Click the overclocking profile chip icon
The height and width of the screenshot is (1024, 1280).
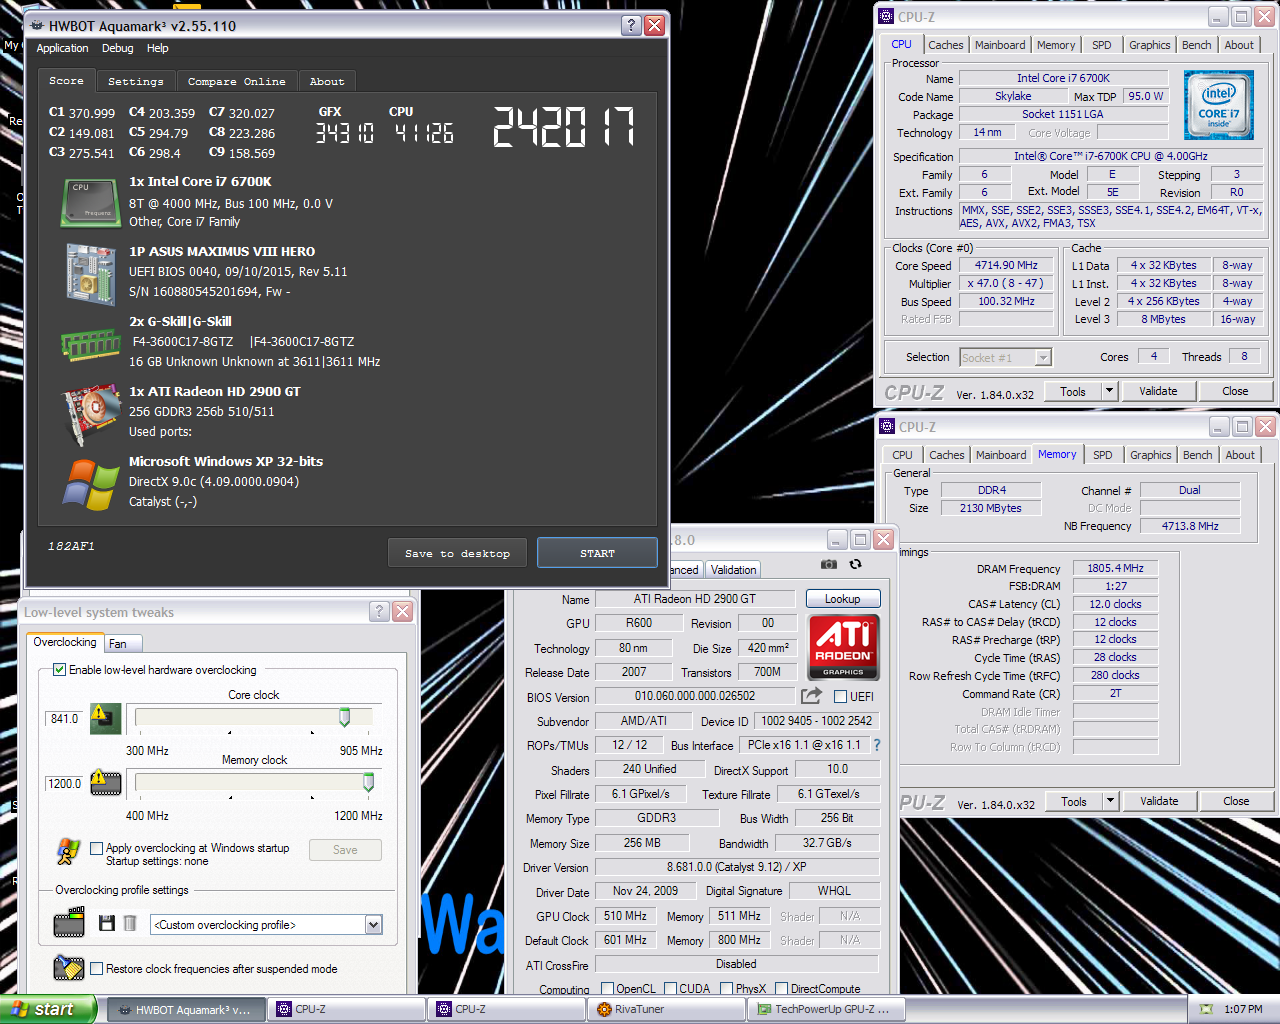tap(69, 922)
